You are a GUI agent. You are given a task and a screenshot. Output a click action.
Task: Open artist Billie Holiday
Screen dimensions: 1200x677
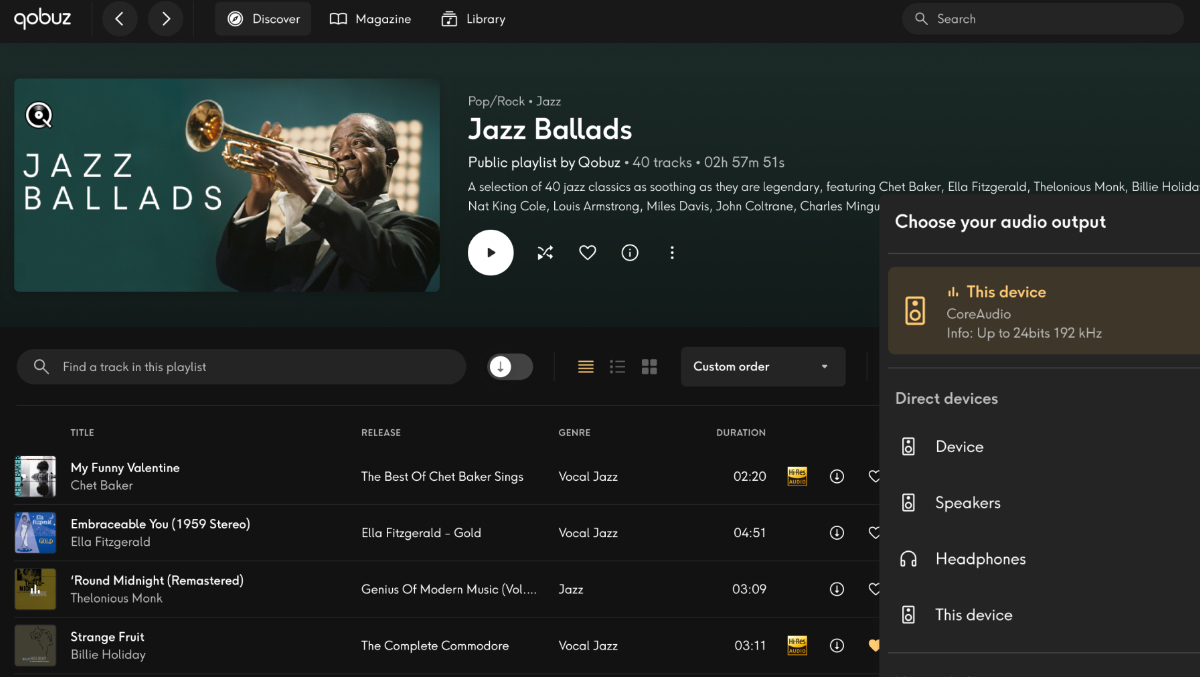click(x=108, y=654)
